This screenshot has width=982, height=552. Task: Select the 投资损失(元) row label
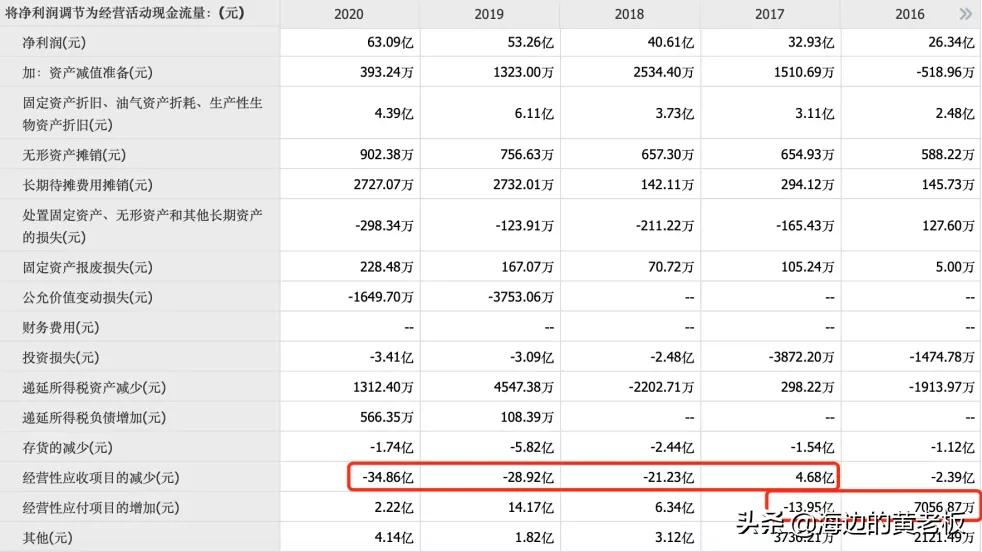61,357
